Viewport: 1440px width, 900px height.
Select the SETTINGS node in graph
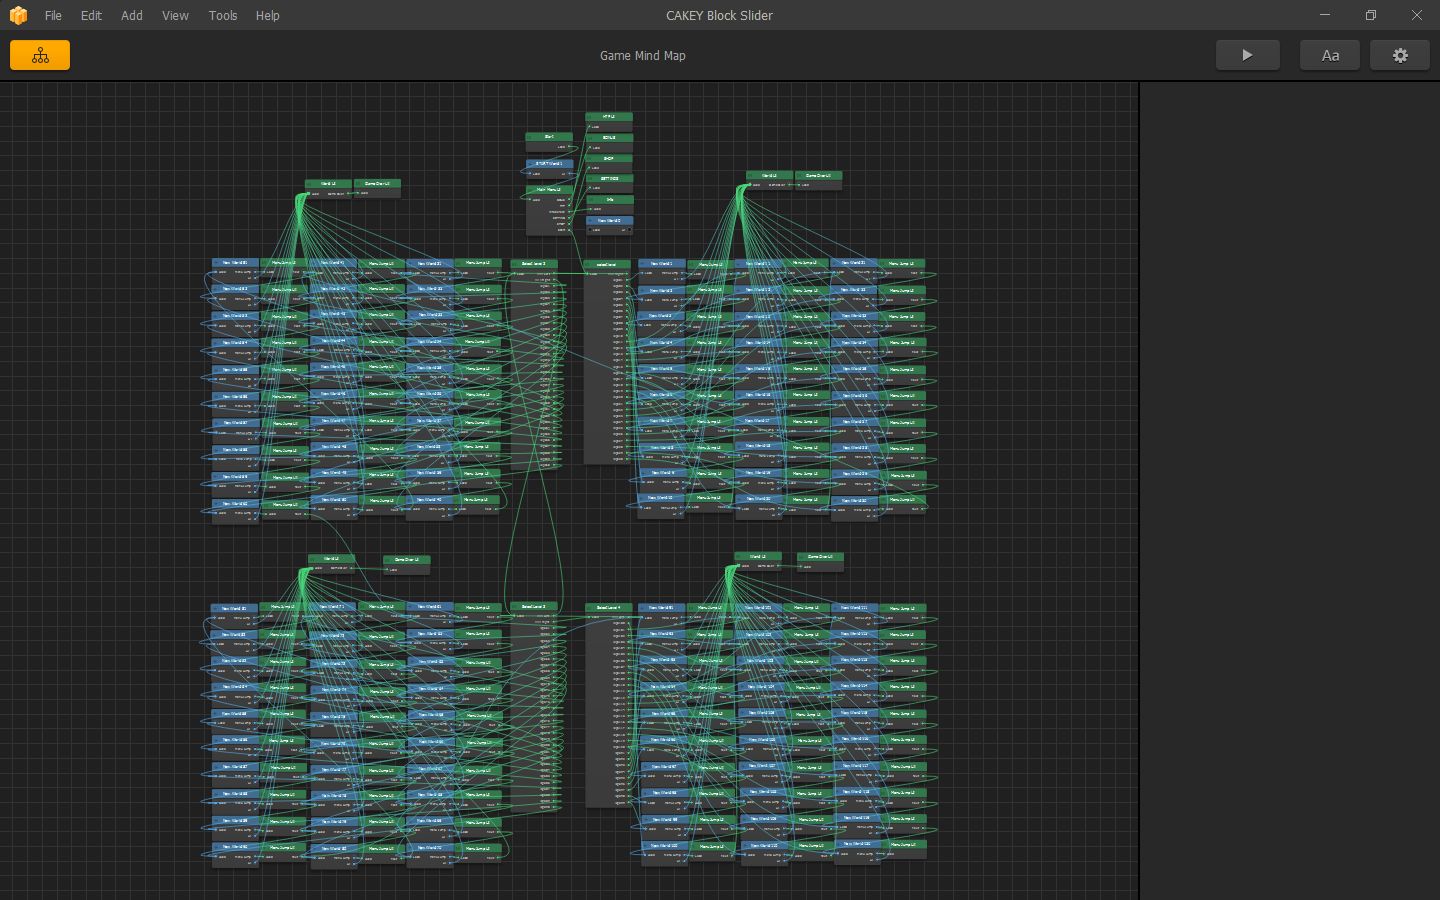tap(608, 179)
